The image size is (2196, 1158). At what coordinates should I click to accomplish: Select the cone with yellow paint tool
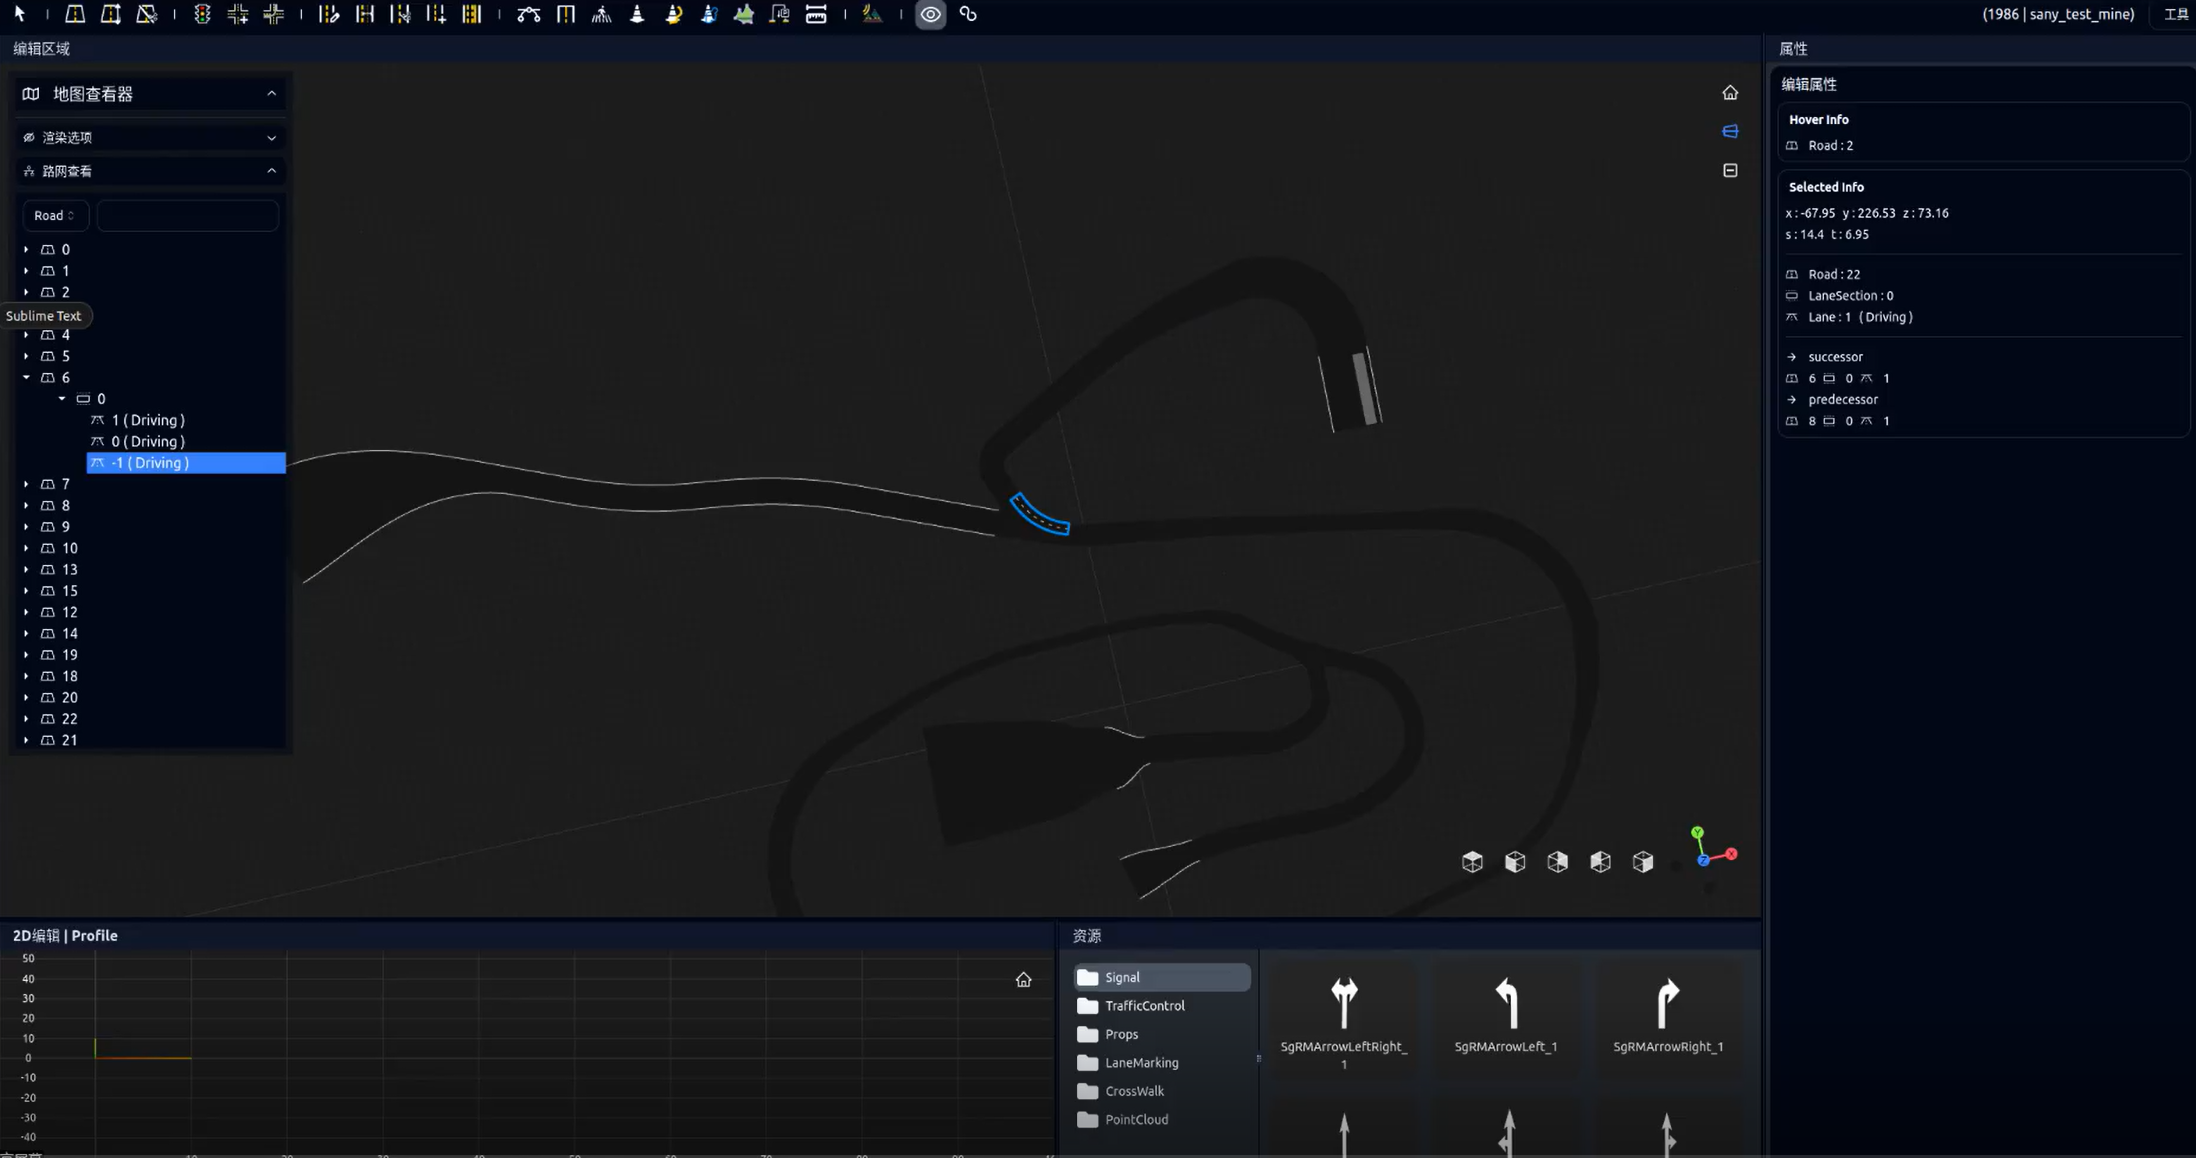pyautogui.click(x=673, y=14)
